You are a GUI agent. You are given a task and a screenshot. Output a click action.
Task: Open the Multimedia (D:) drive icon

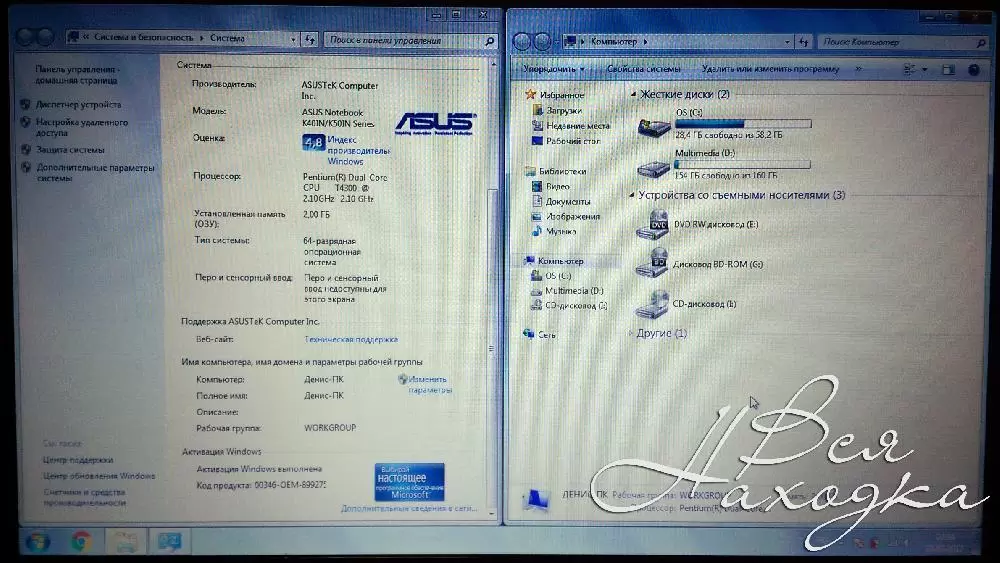(x=654, y=168)
